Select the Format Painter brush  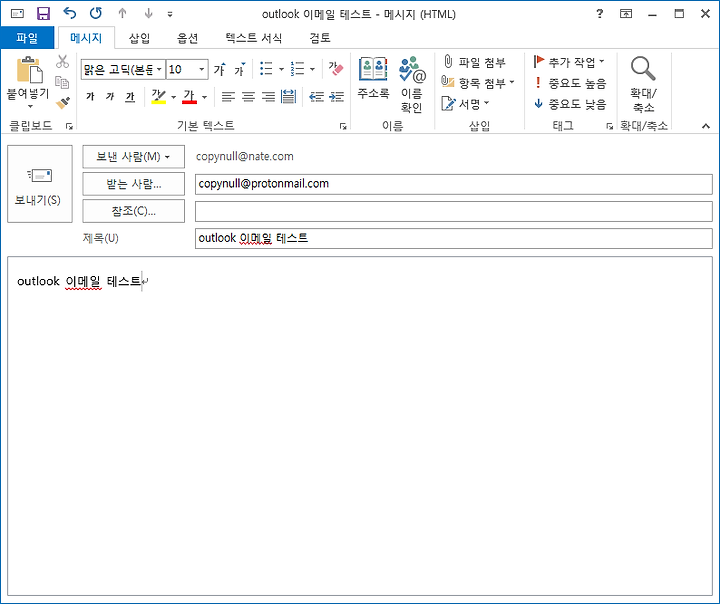pyautogui.click(x=63, y=102)
